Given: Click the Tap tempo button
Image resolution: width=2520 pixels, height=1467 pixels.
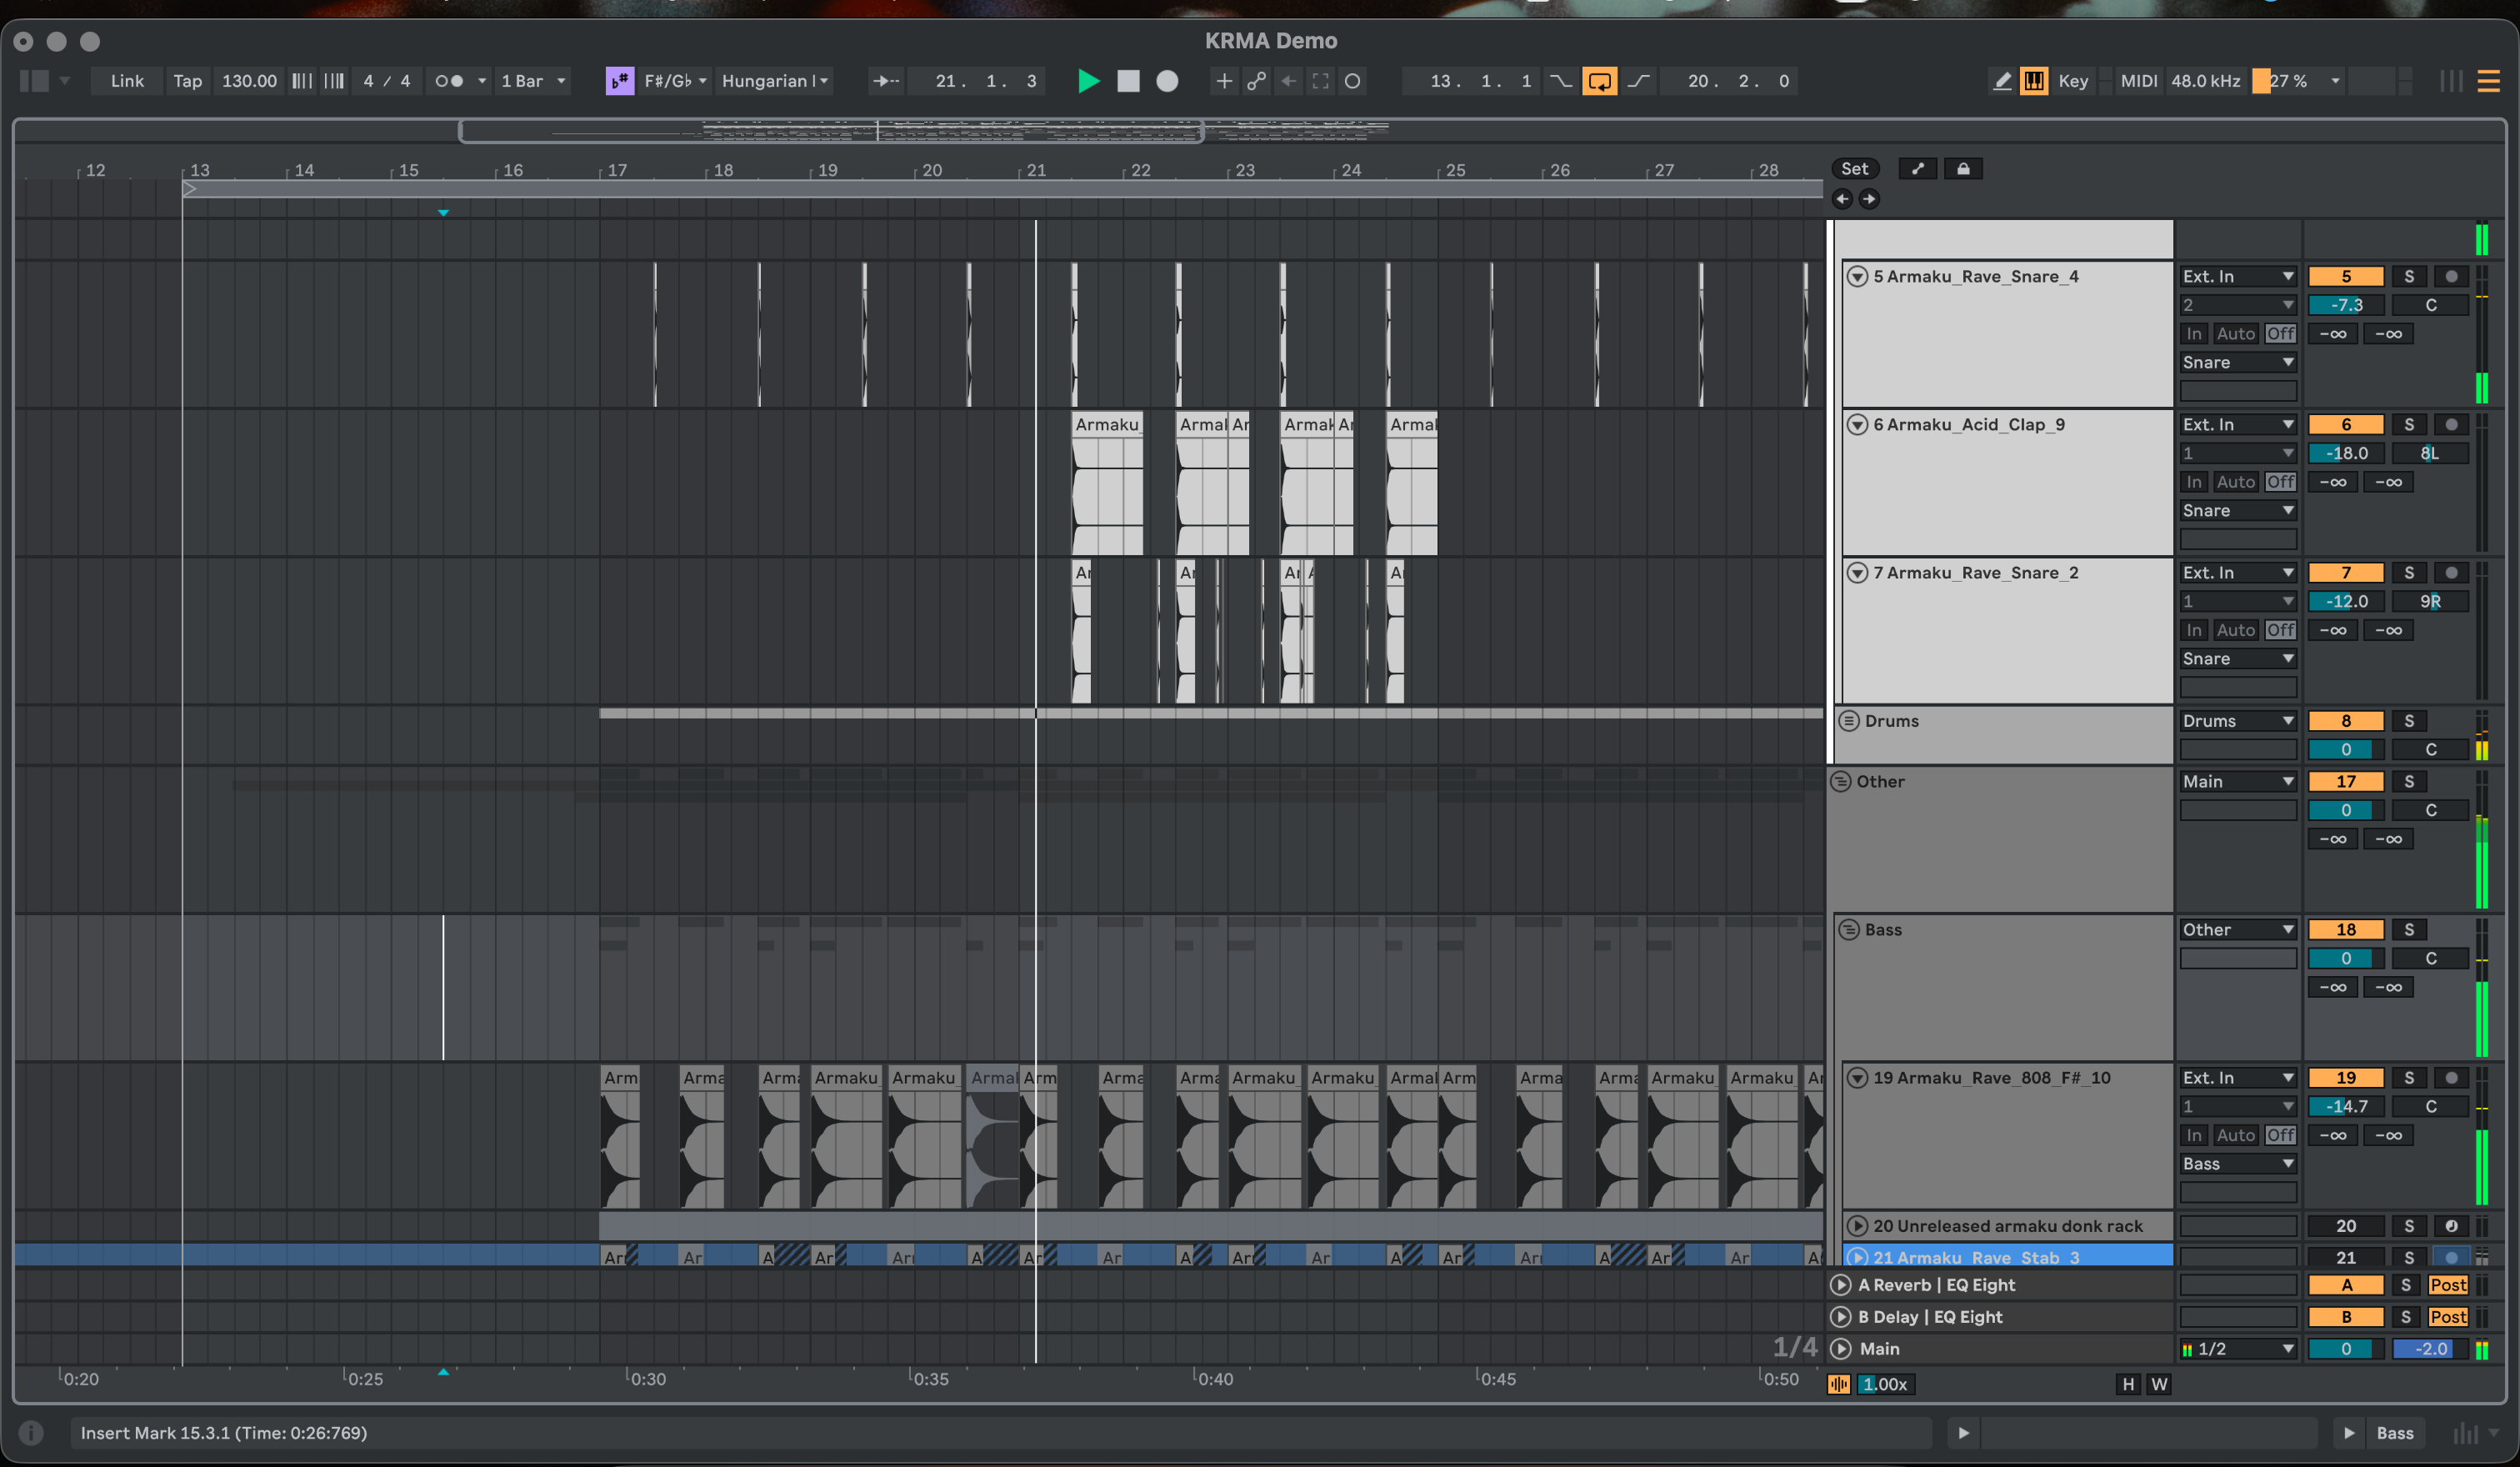Looking at the screenshot, I should click(187, 81).
